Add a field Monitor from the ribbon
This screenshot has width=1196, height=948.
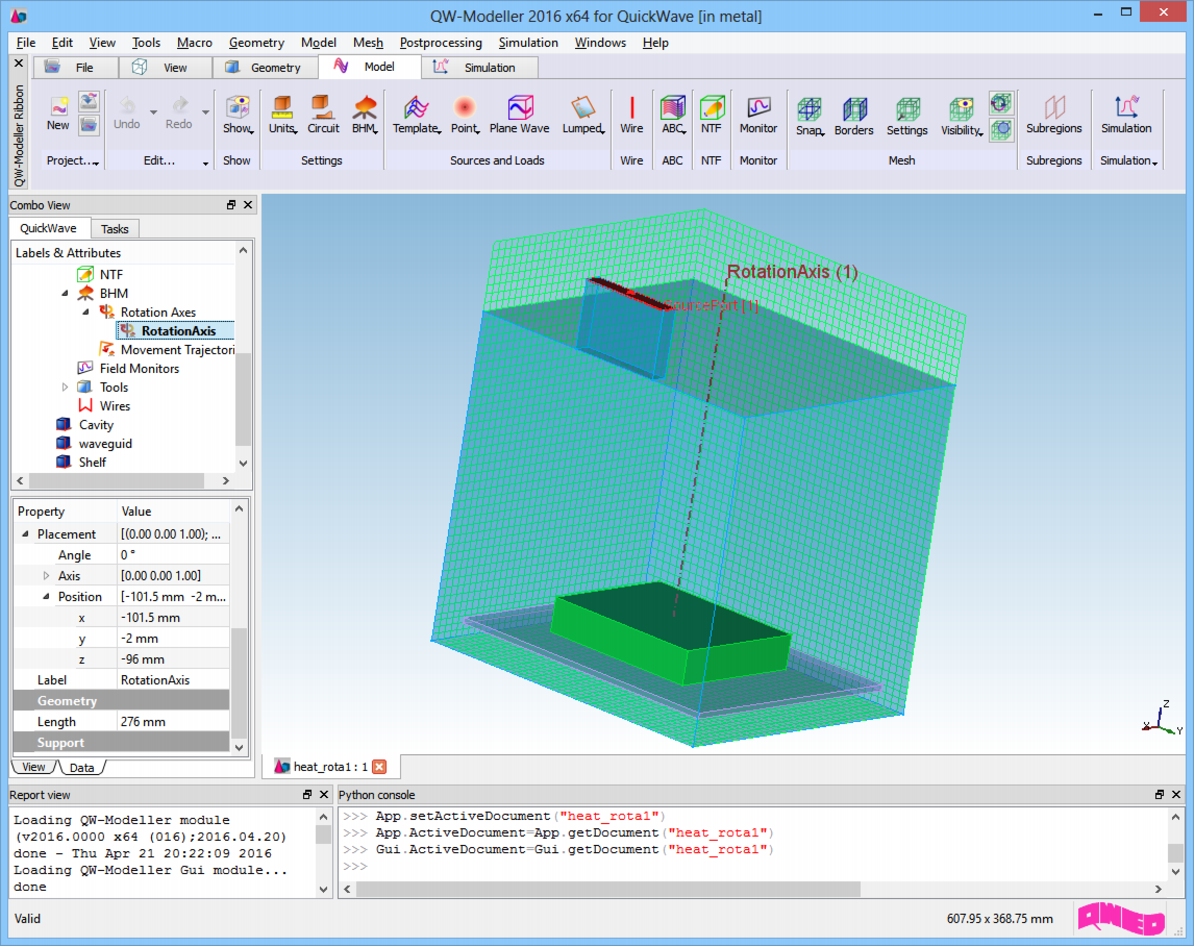coord(758,114)
